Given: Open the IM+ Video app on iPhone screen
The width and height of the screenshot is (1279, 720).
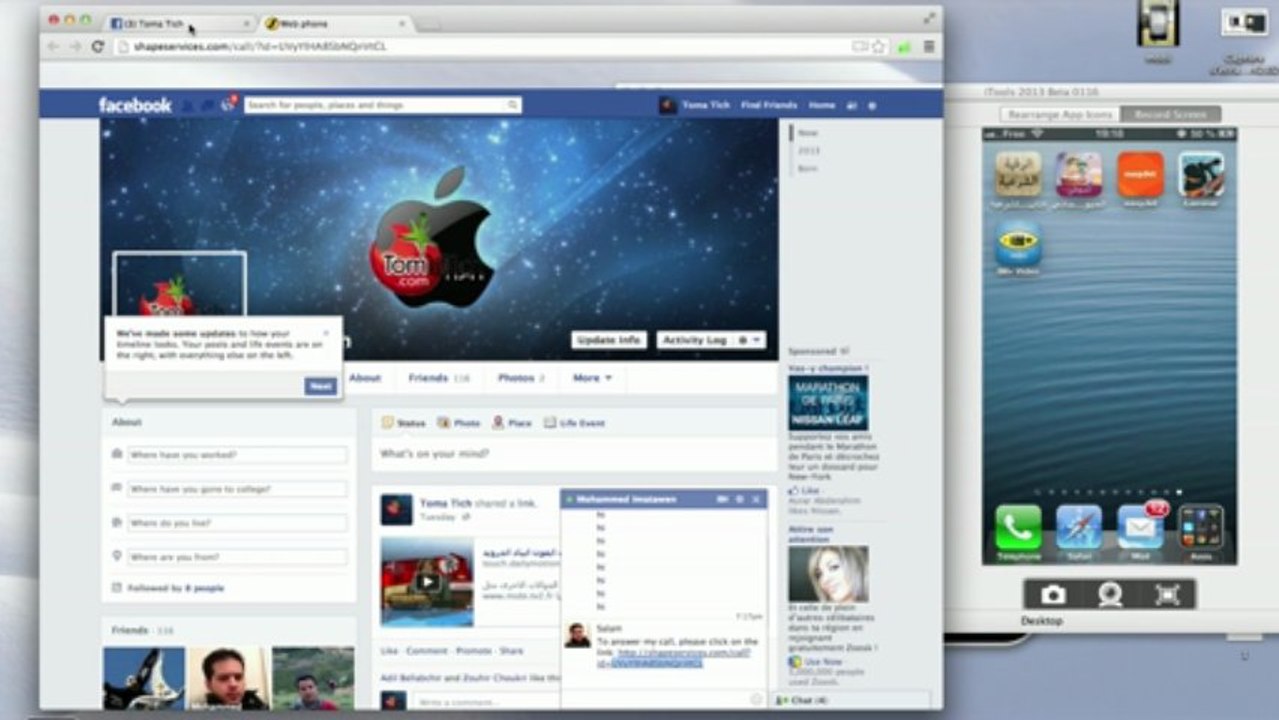Looking at the screenshot, I should tap(1019, 243).
